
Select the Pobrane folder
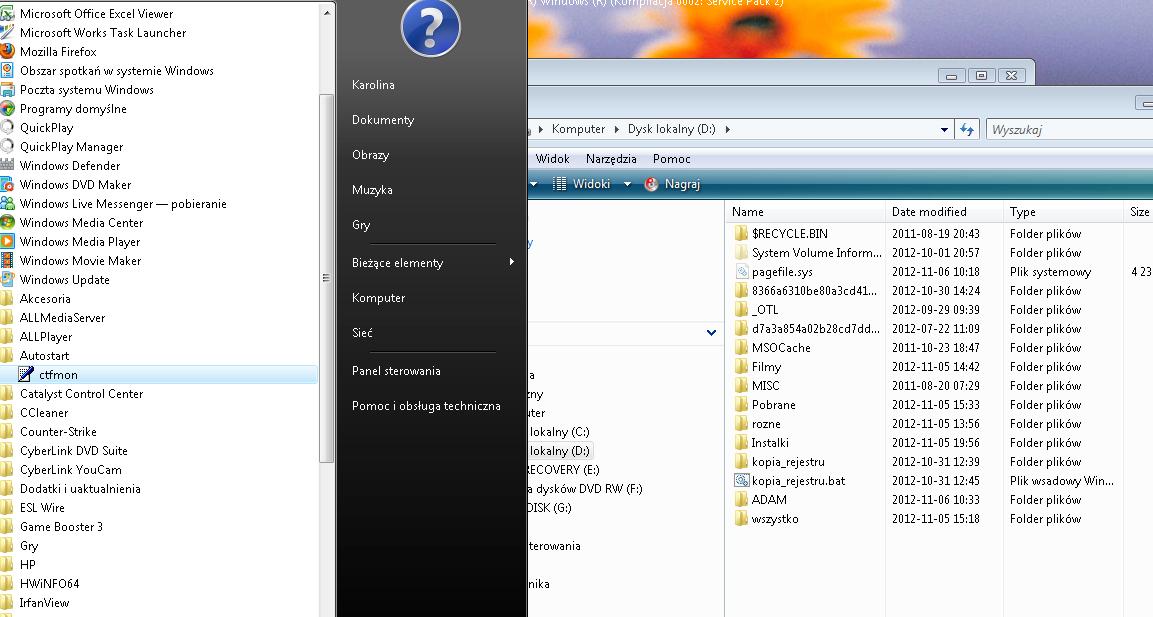point(774,404)
